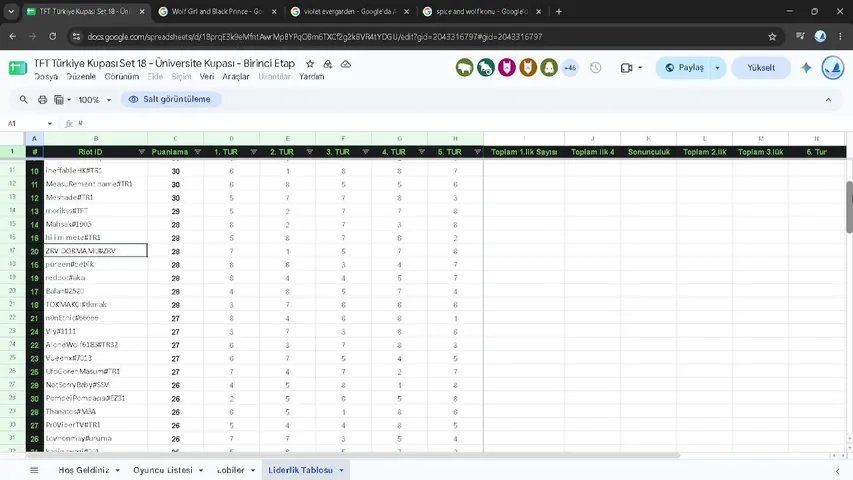The height and width of the screenshot is (480, 853).
Task: Toggle the 3. TUR column filter
Action: pos(366,152)
